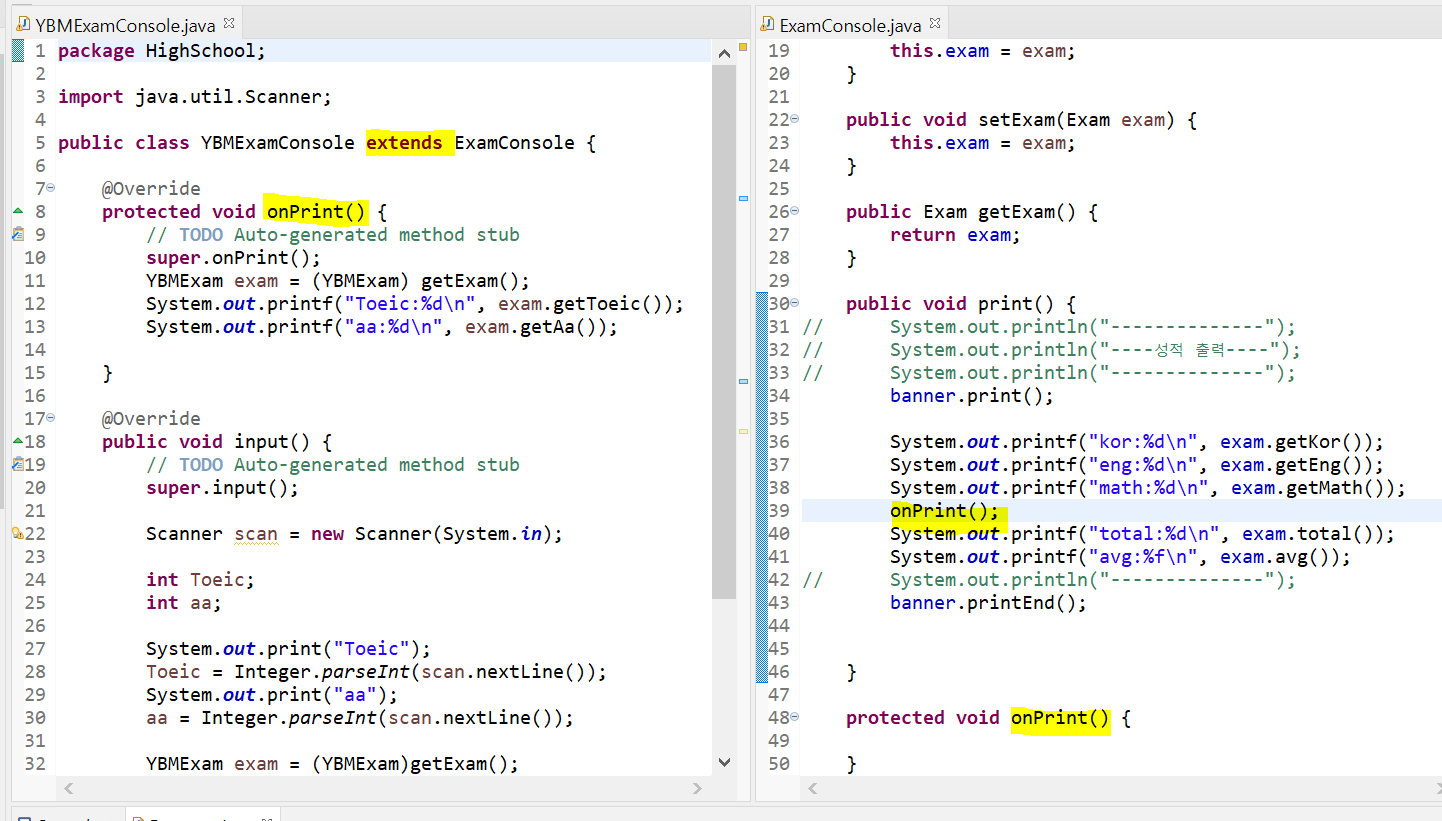This screenshot has width=1442, height=821.
Task: Click the left editor vertical scrollbar thumb
Action: point(725,330)
